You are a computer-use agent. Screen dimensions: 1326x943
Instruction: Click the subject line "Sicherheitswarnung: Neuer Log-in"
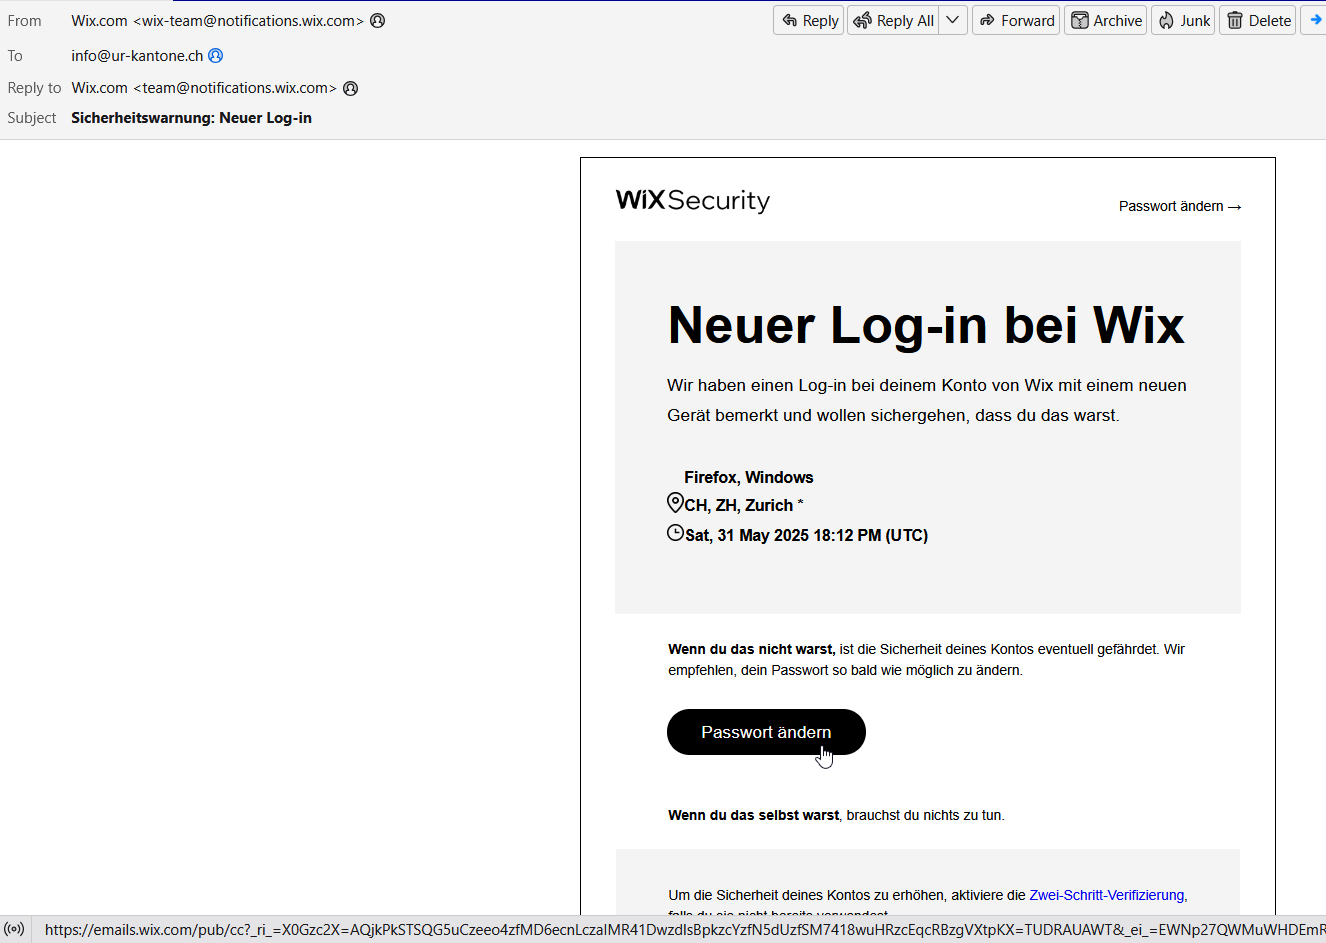point(191,118)
